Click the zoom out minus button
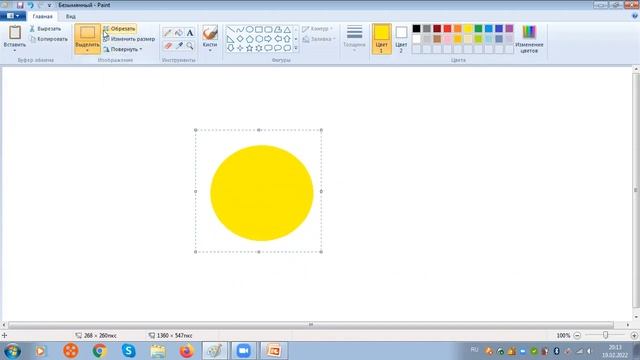 [x=577, y=336]
